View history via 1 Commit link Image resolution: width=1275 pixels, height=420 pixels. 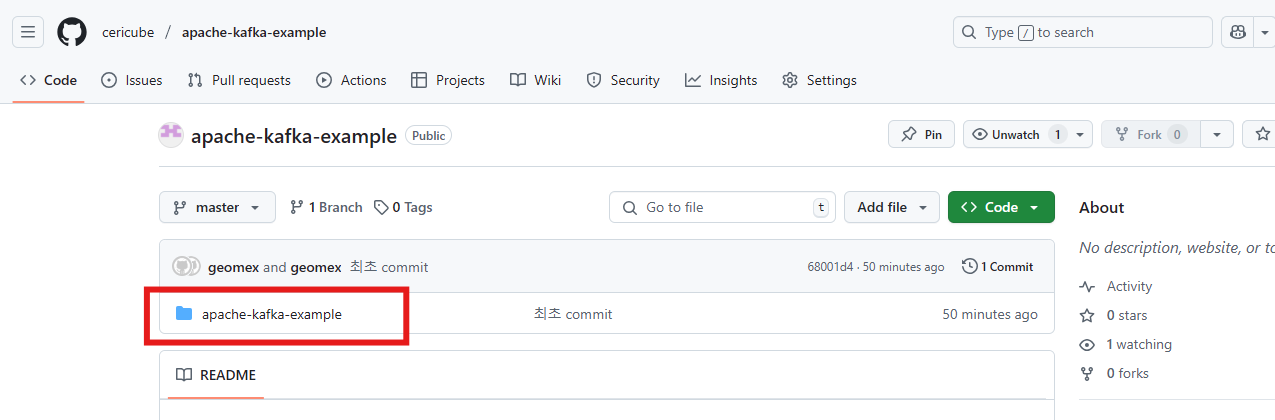tap(997, 266)
